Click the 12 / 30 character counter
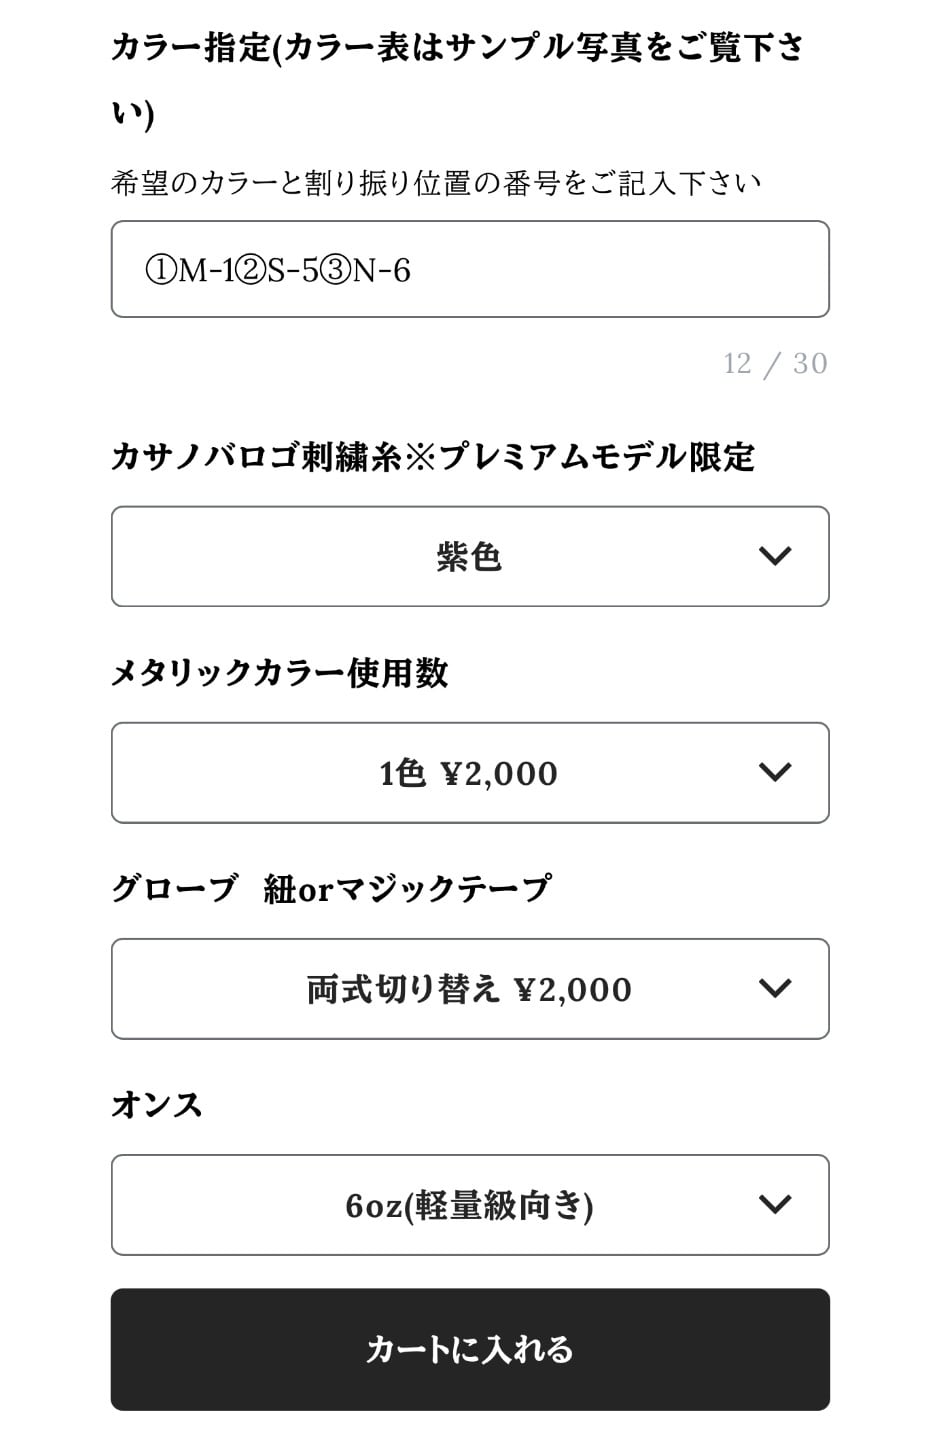Viewport: 943px width, 1432px height. [x=775, y=363]
